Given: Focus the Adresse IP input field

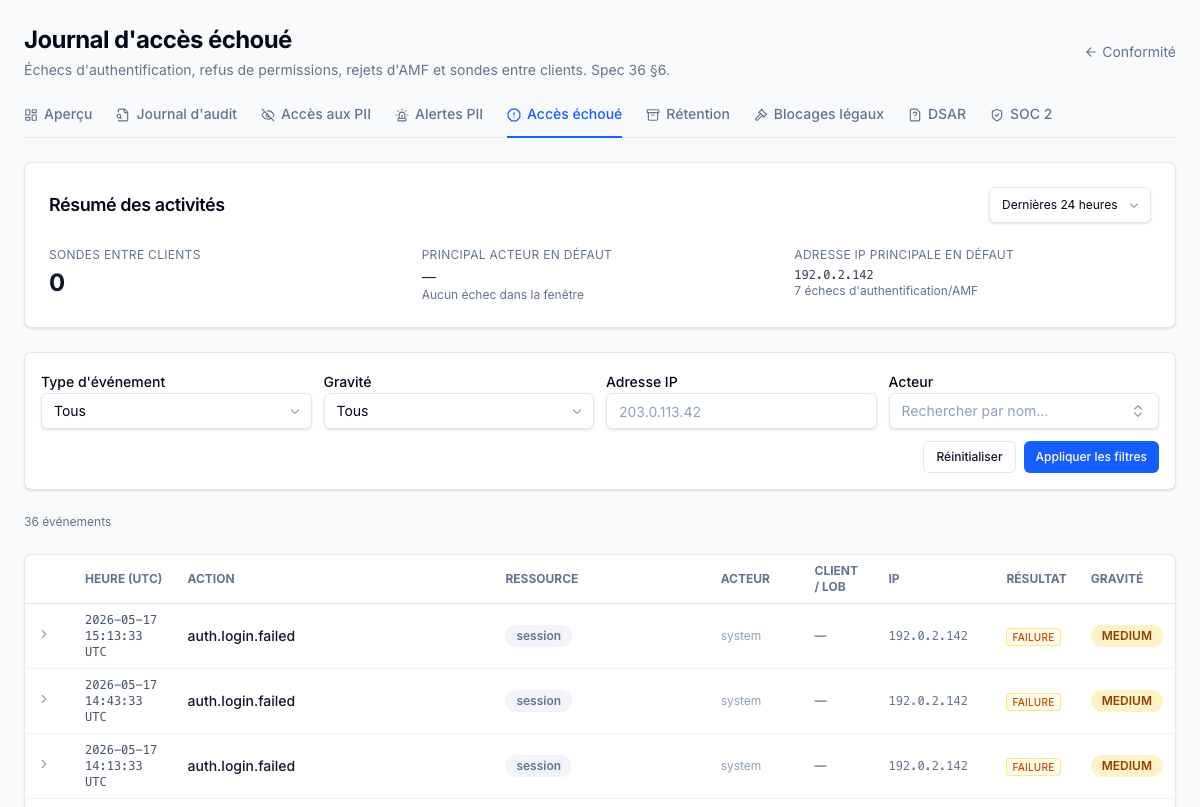Looking at the screenshot, I should tap(741, 411).
